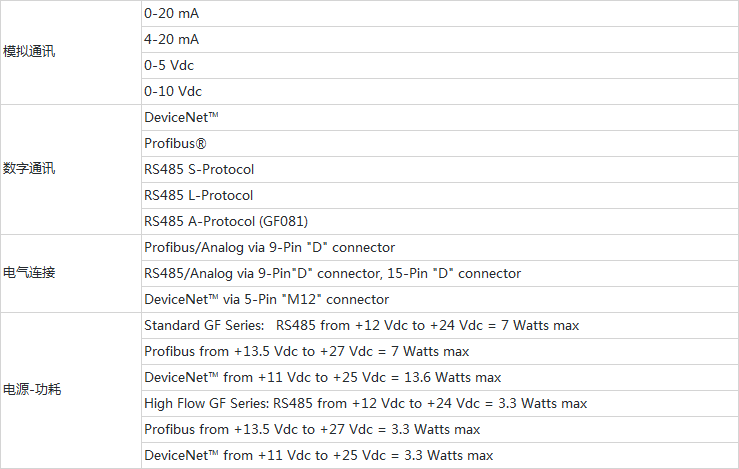This screenshot has height=469, width=739.
Task: Select Profibus/Analog 9-Pin "D" connector row
Action: click(x=269, y=247)
